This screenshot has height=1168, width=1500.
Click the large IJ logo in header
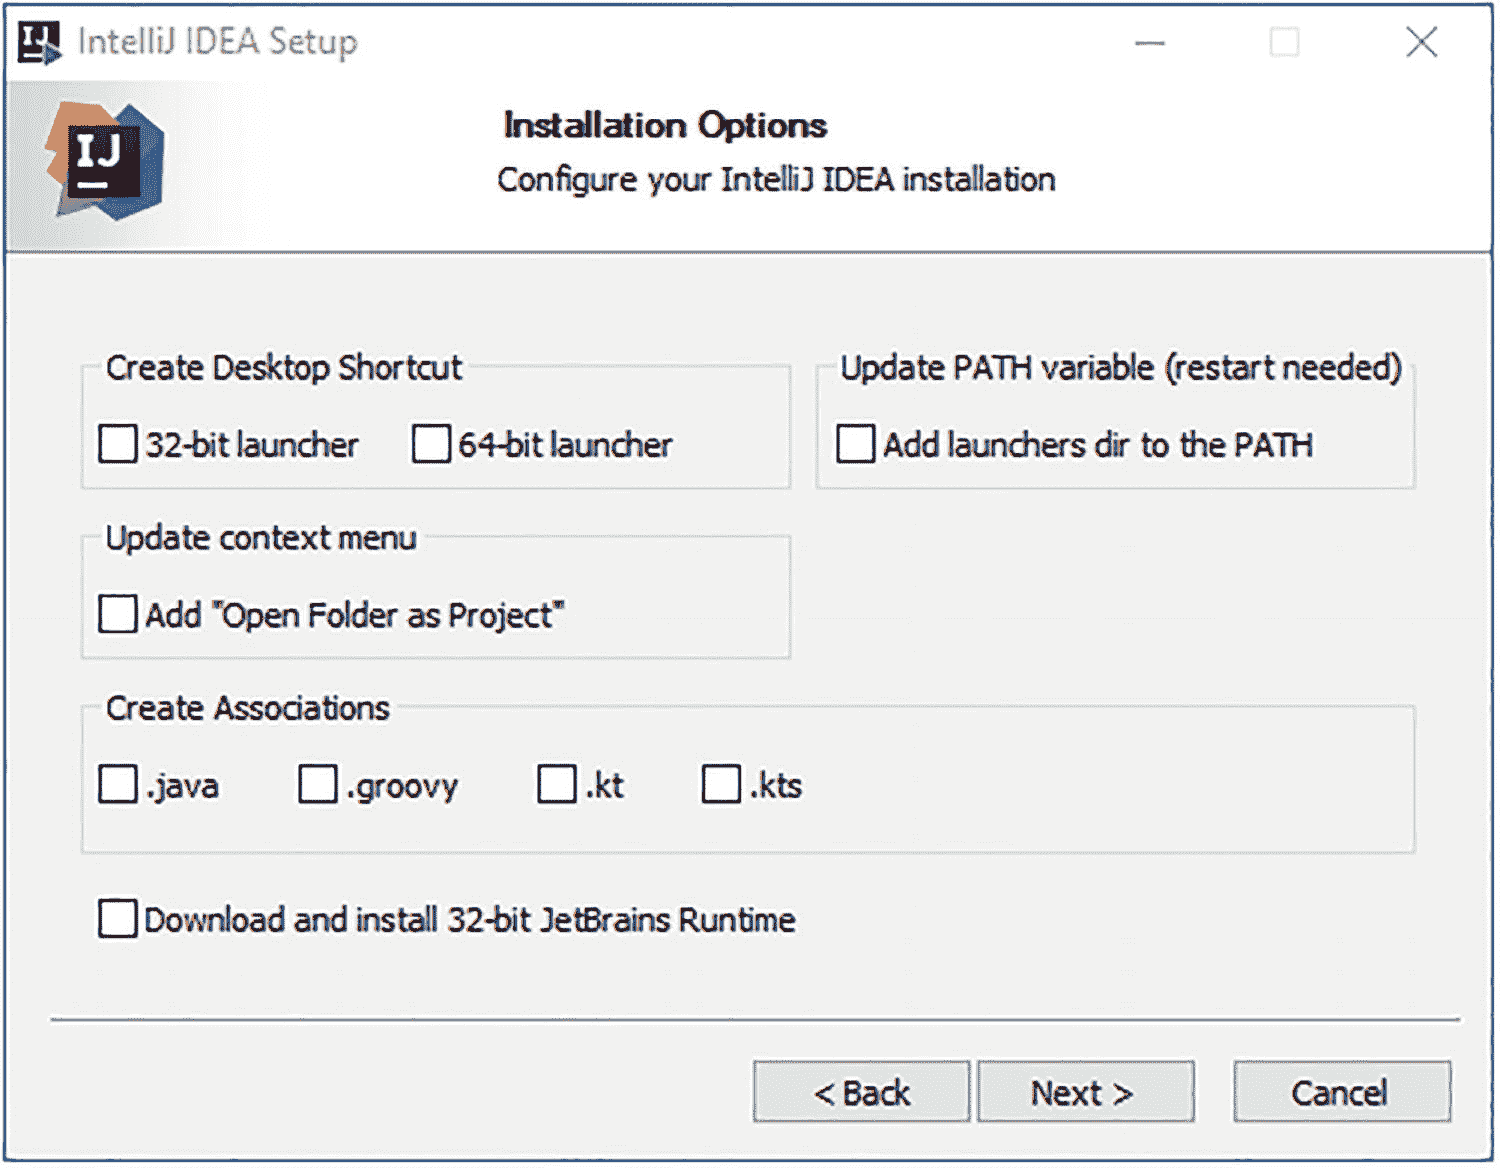(x=105, y=161)
